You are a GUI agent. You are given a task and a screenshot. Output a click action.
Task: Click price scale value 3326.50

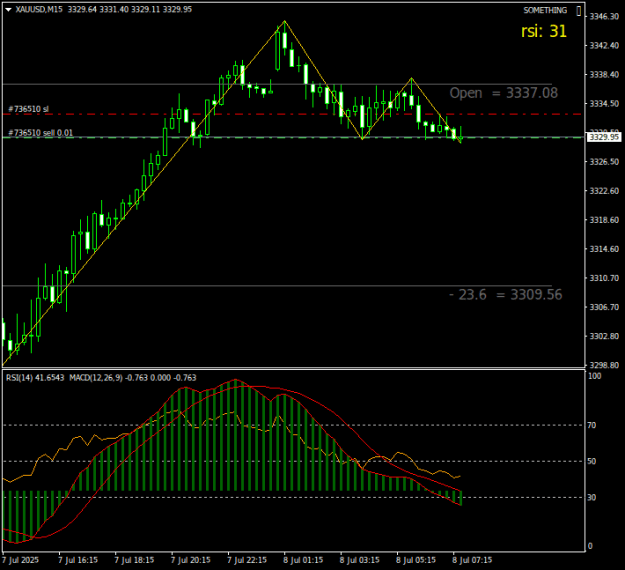pos(604,162)
